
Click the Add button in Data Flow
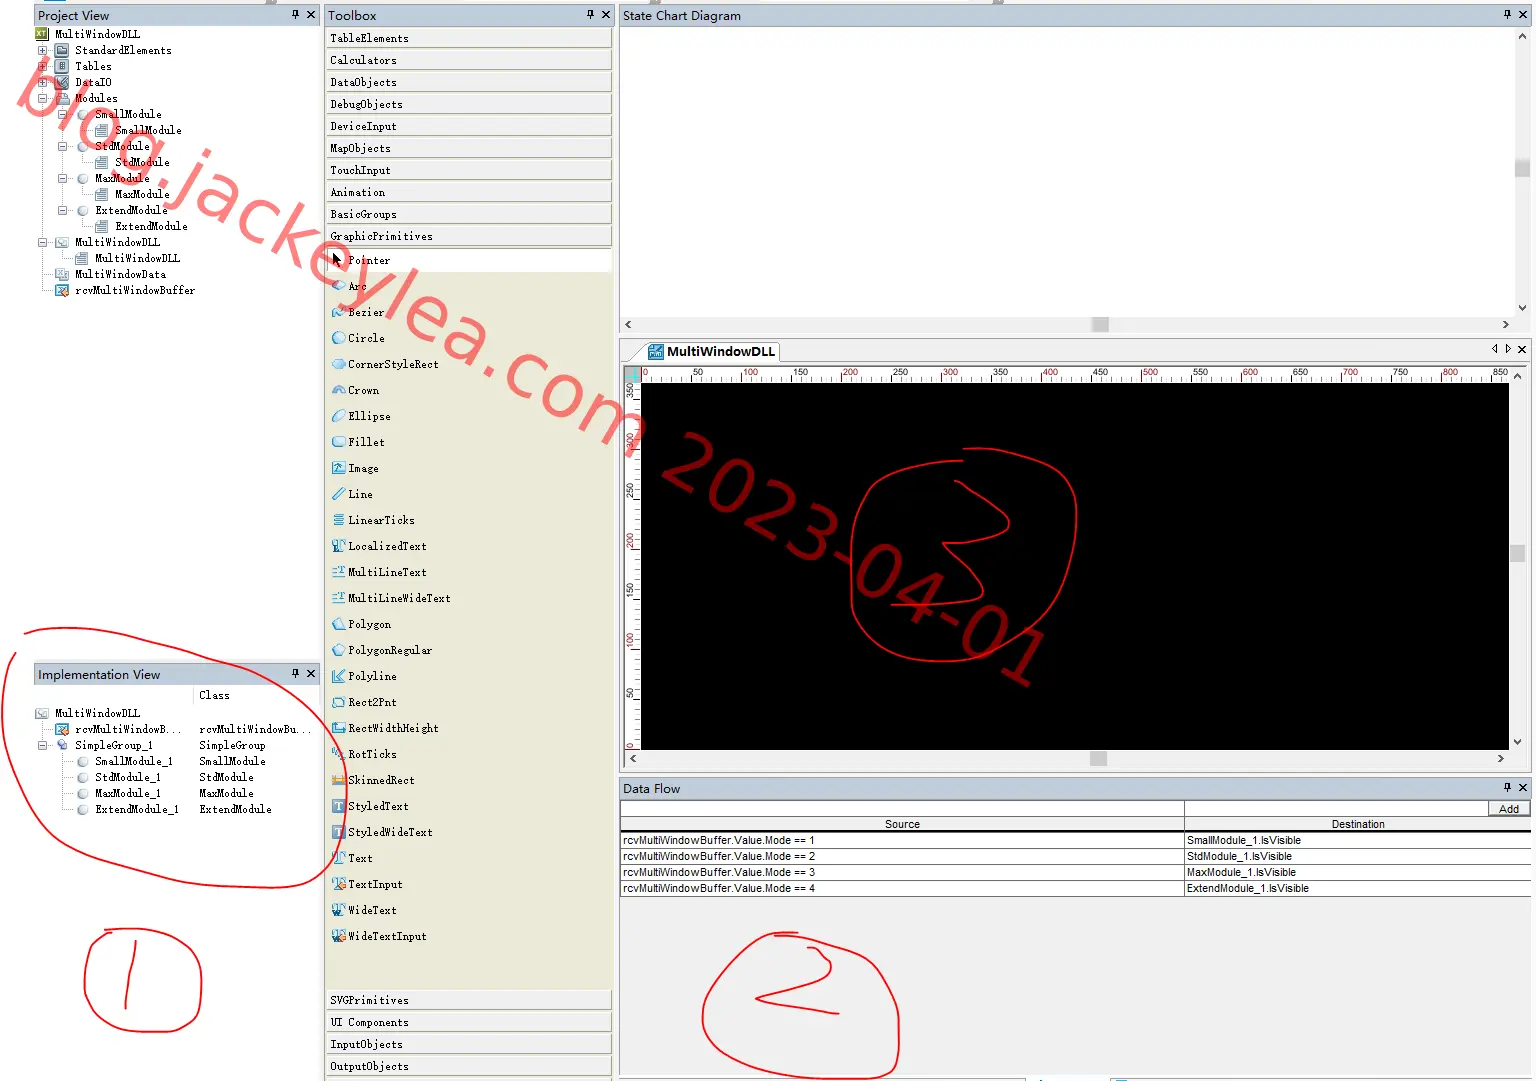point(1509,808)
